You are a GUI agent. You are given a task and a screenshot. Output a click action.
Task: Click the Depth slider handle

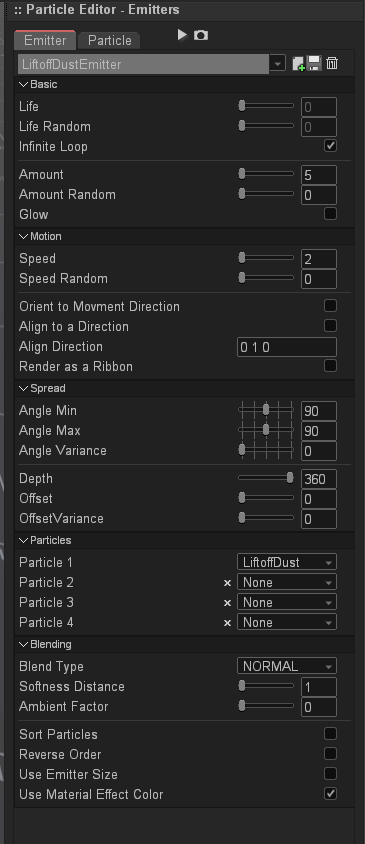(290, 477)
